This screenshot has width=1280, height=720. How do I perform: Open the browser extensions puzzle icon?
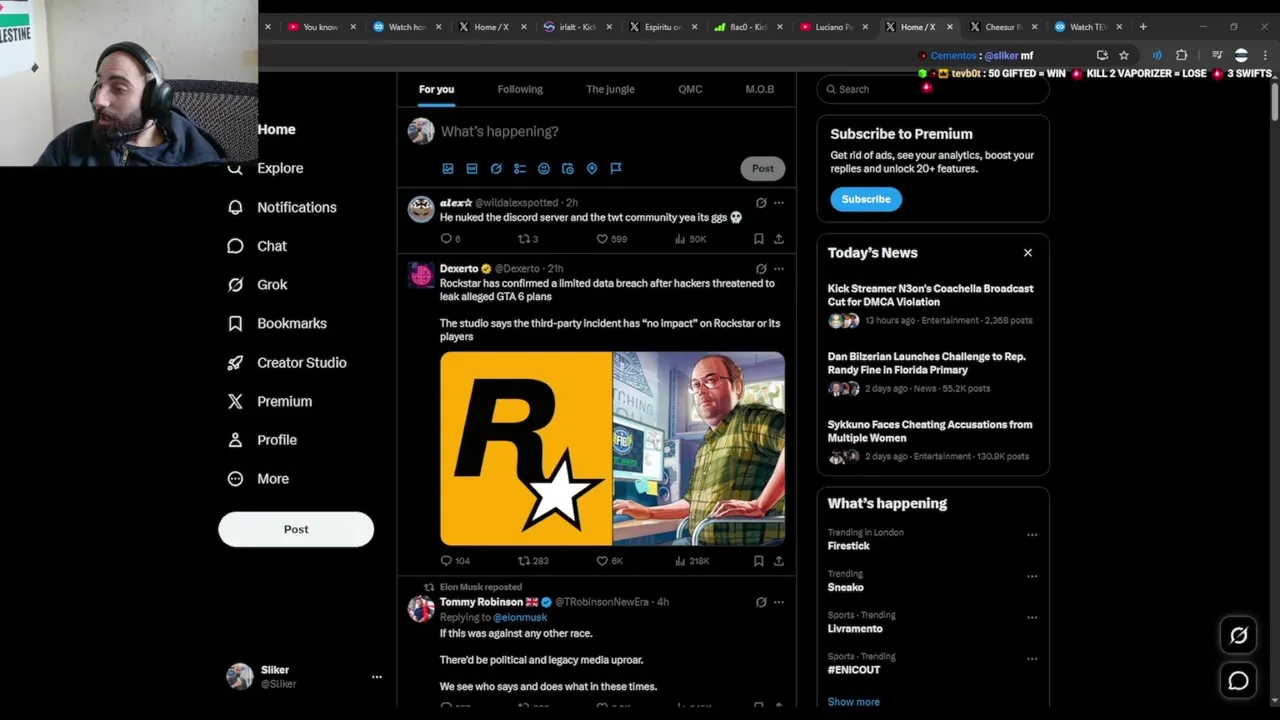[x=1181, y=56]
